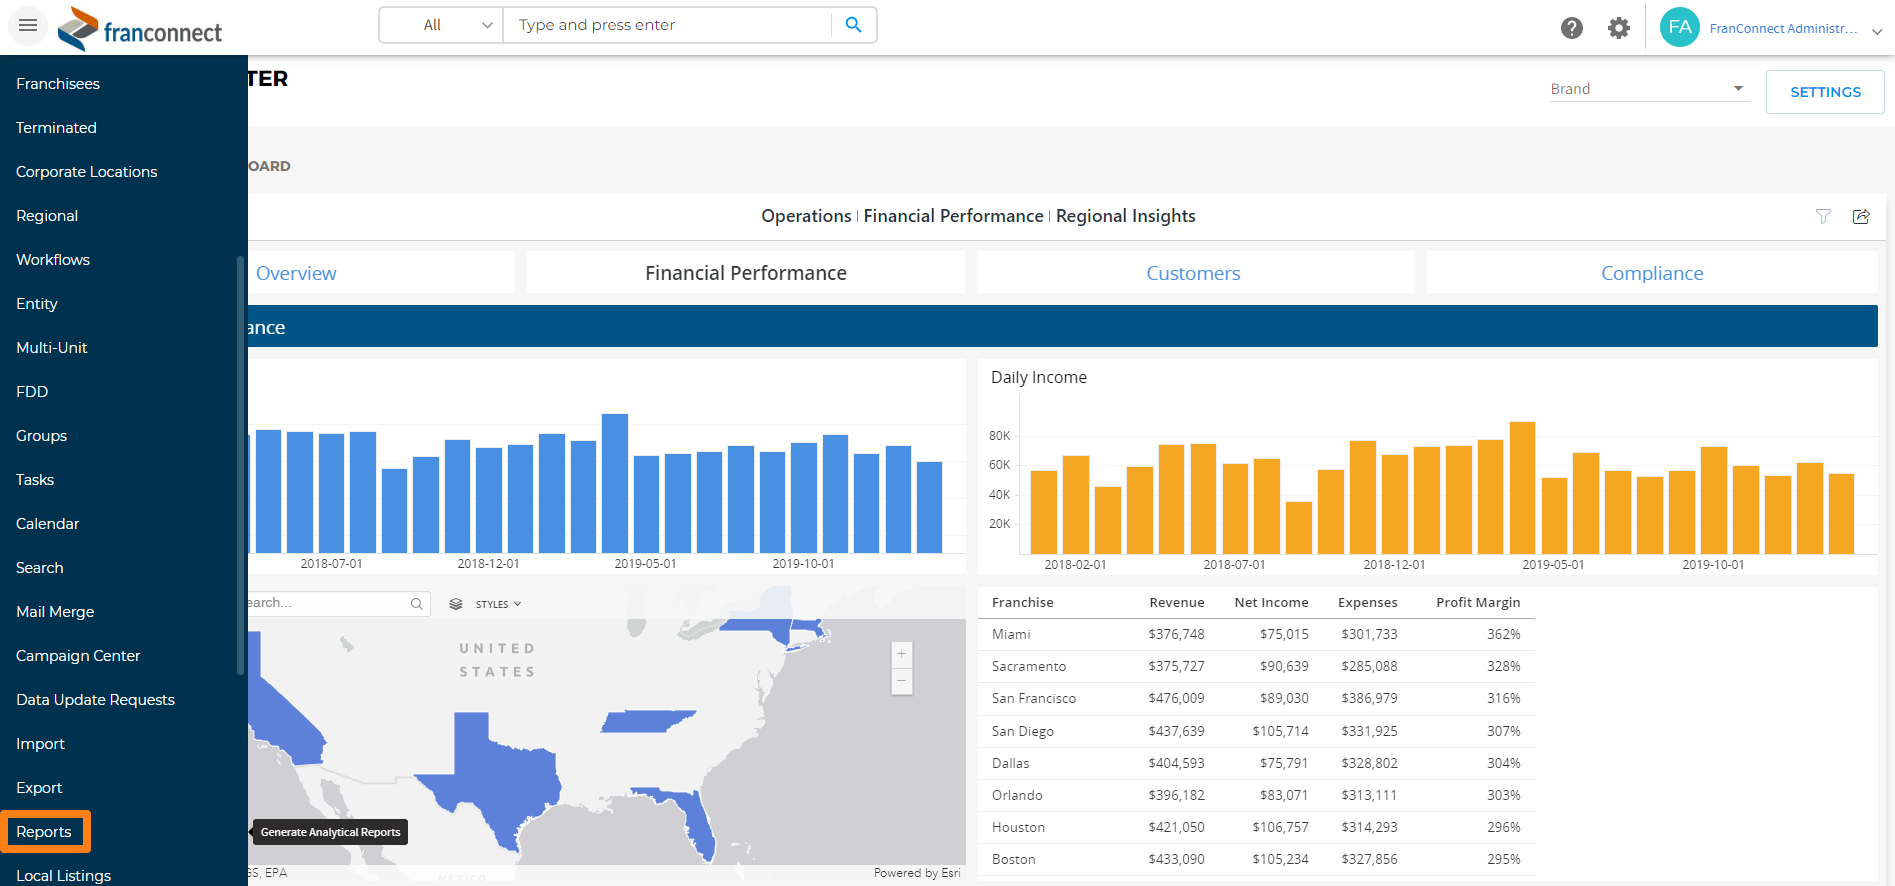The width and height of the screenshot is (1895, 886).
Task: Zoom out on the map
Action: pyautogui.click(x=901, y=681)
